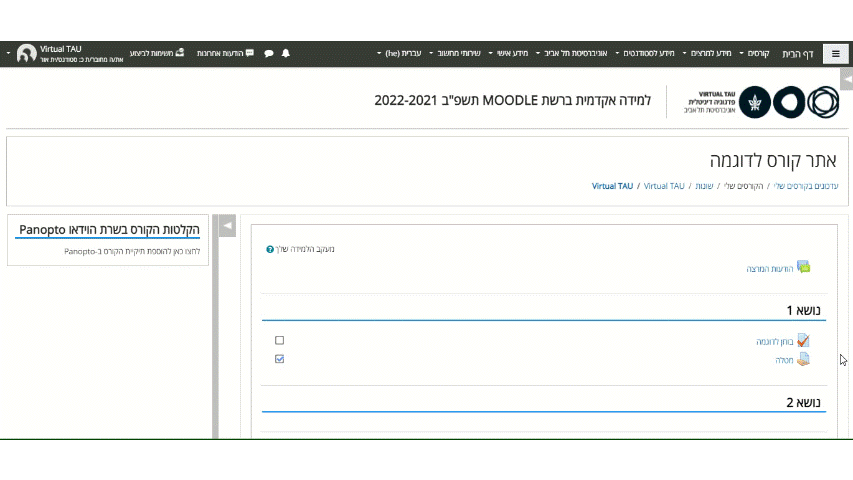Click the notifications bell icon

point(286,53)
